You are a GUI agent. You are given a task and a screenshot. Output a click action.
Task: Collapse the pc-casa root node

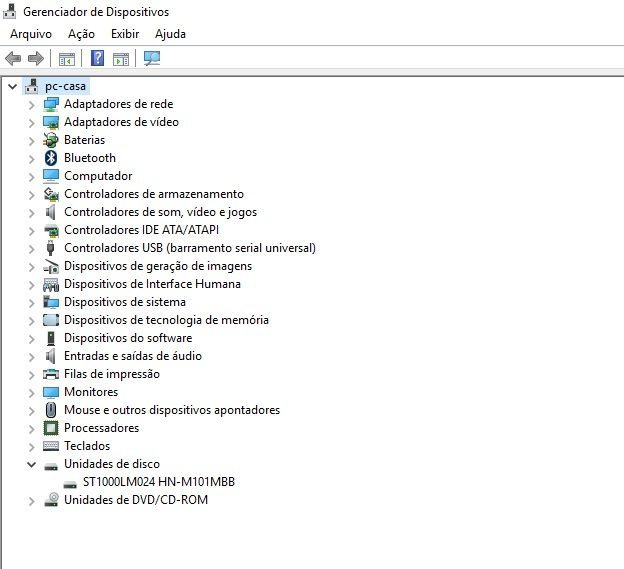pyautogui.click(x=12, y=86)
